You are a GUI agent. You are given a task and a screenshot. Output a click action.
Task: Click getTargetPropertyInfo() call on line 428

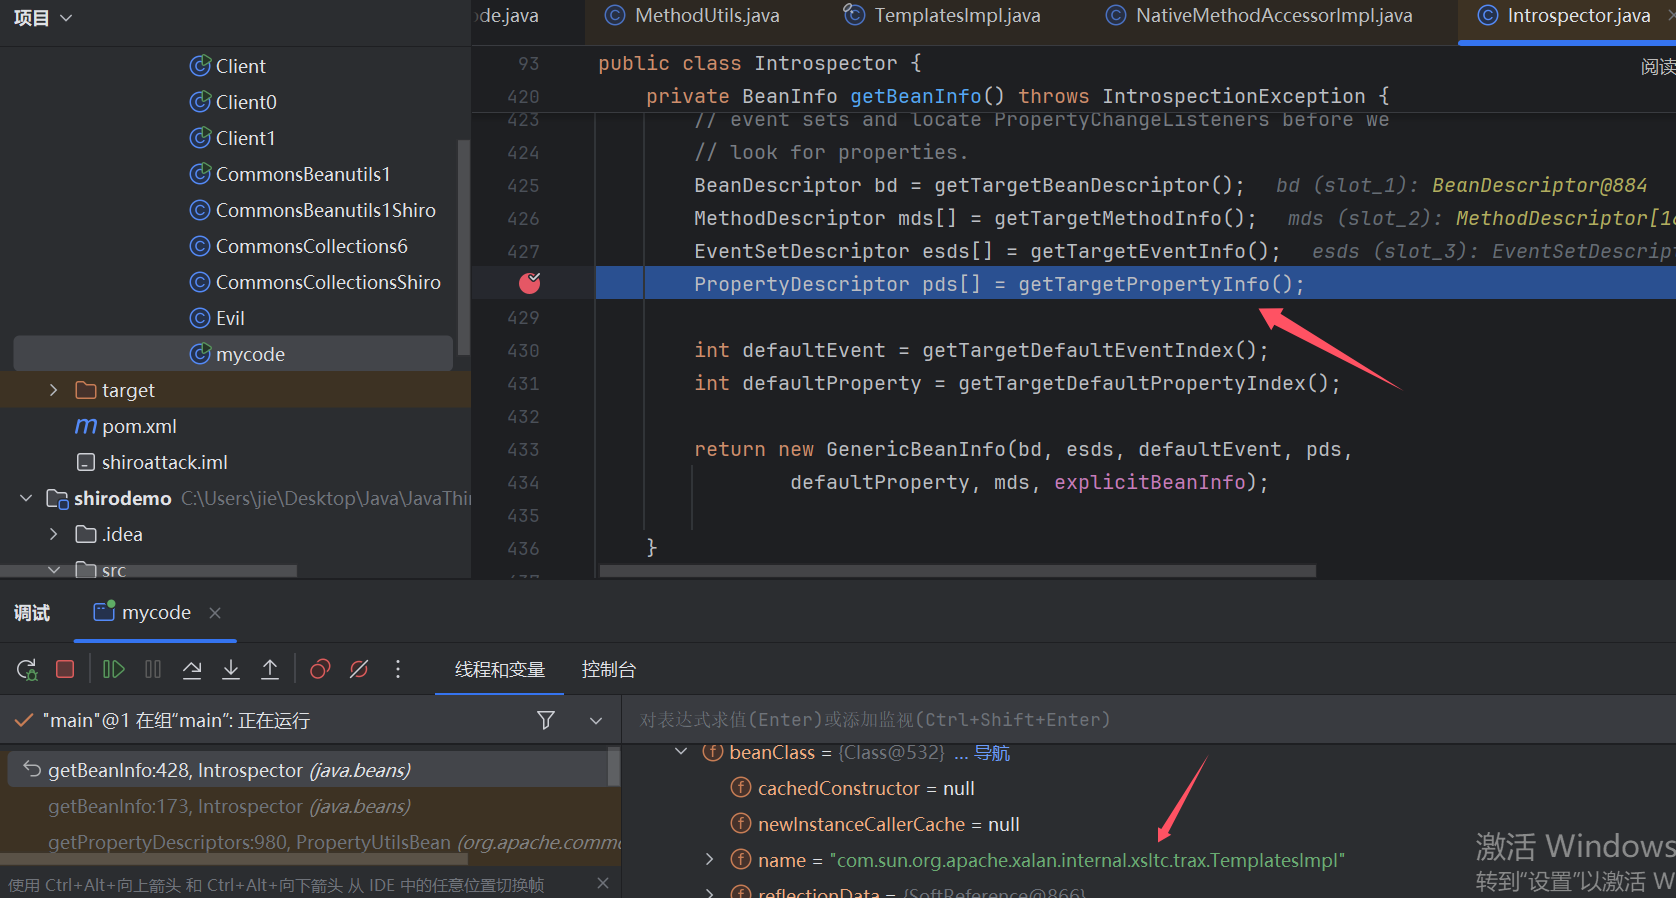tap(1155, 284)
